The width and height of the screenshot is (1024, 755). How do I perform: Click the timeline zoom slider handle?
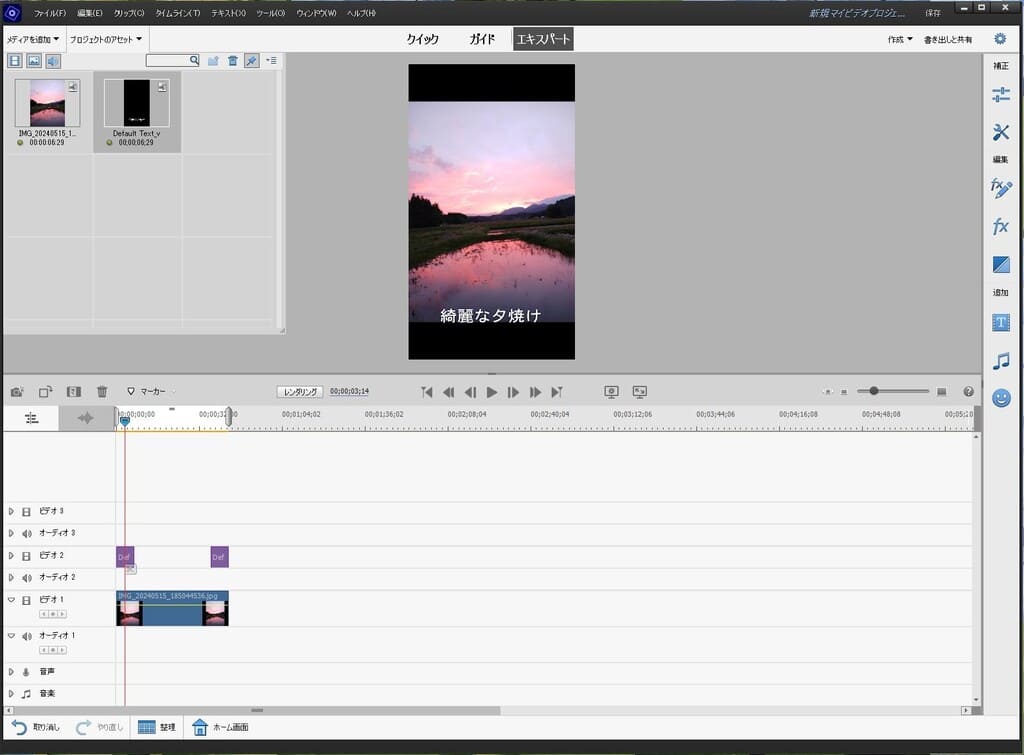pyautogui.click(x=874, y=392)
